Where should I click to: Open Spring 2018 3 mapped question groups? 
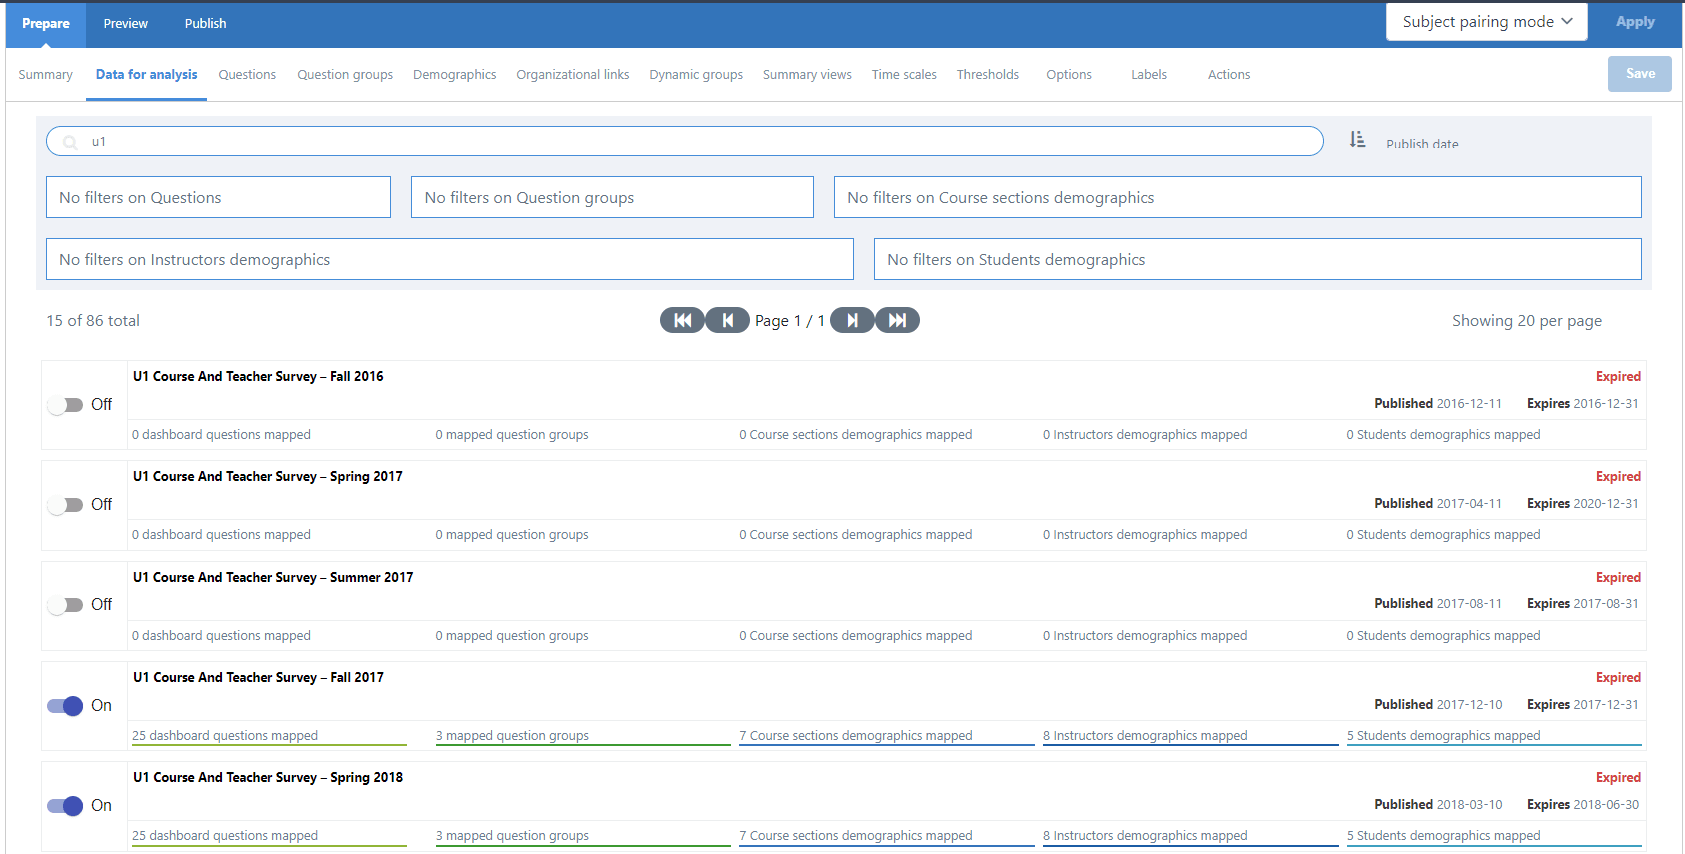583,836
